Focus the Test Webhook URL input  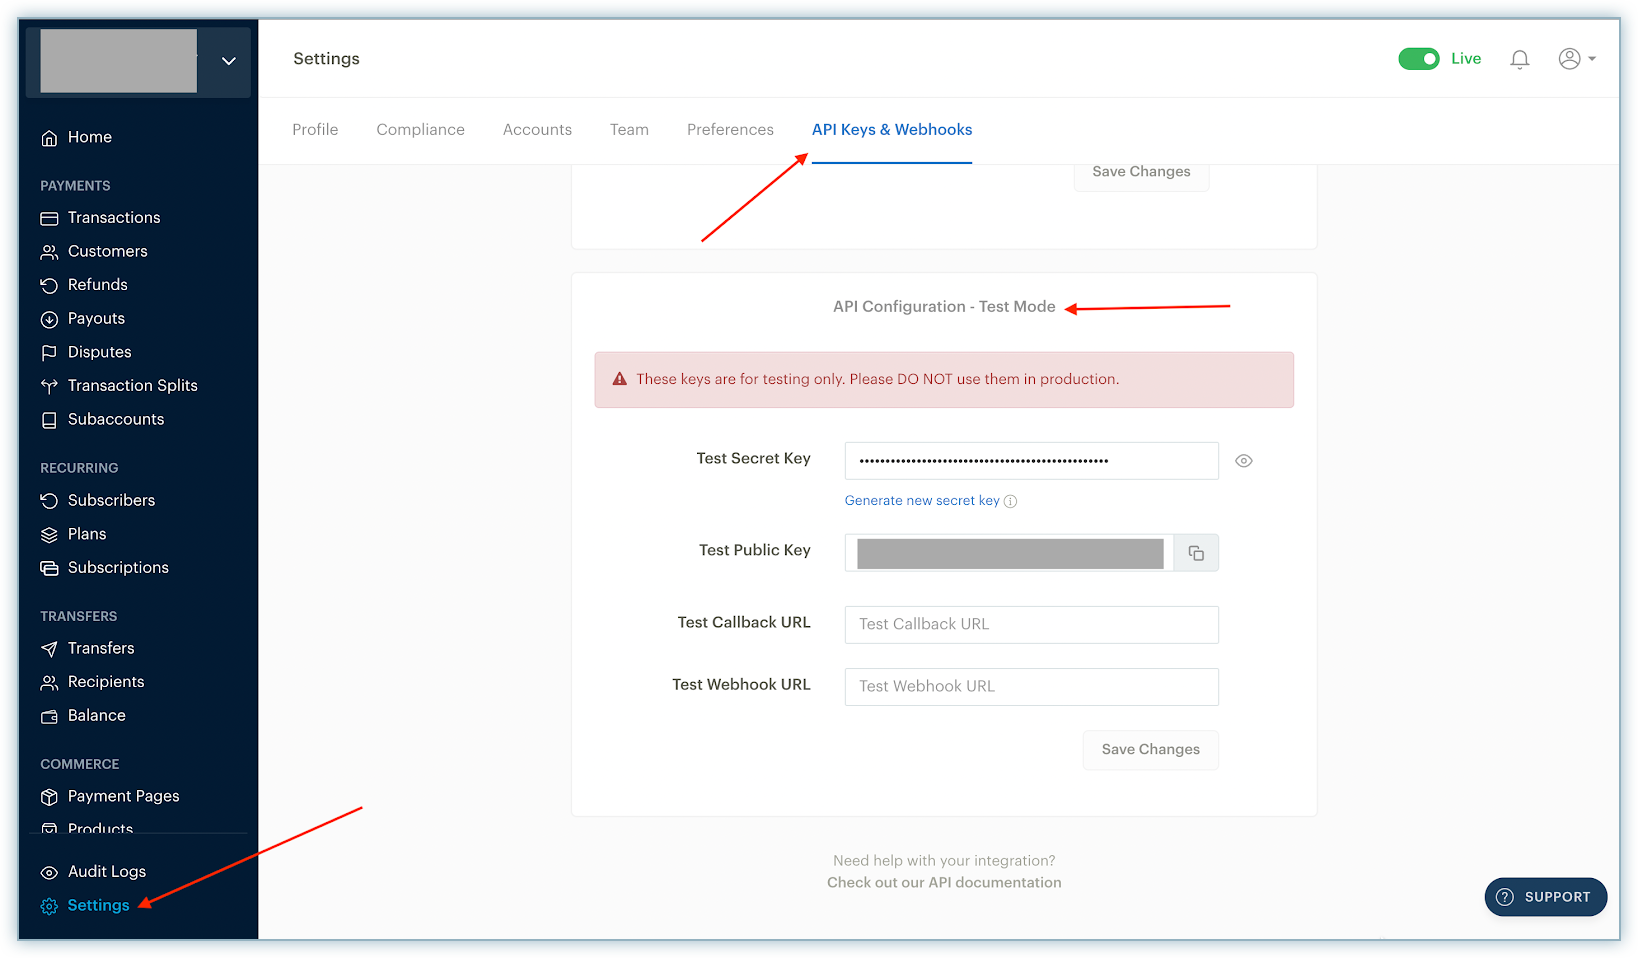(1031, 687)
